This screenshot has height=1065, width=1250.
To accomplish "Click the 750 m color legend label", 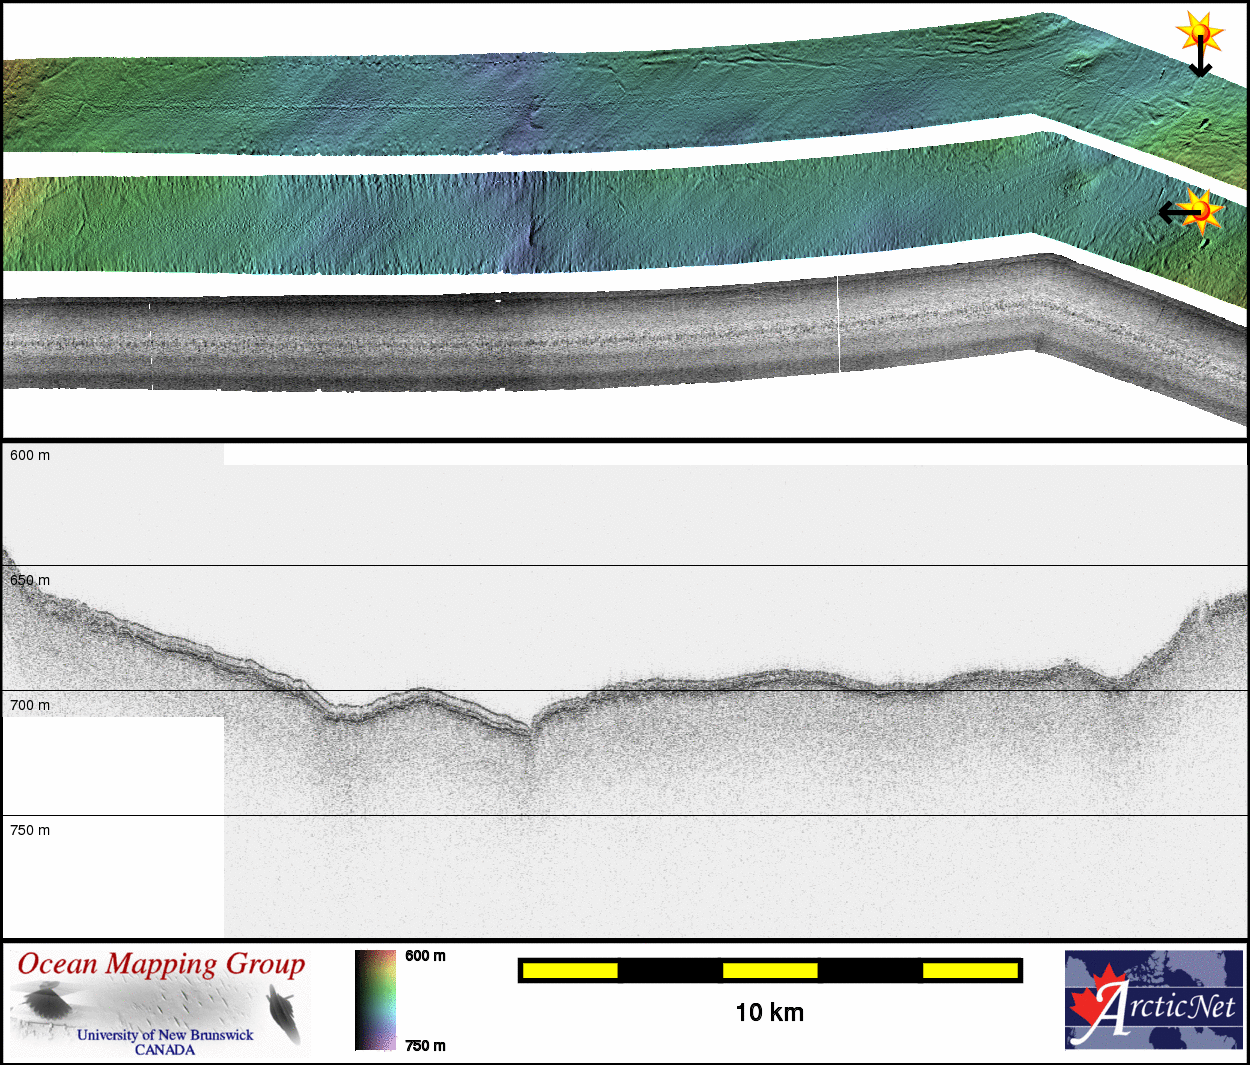I will pyautogui.click(x=425, y=1046).
